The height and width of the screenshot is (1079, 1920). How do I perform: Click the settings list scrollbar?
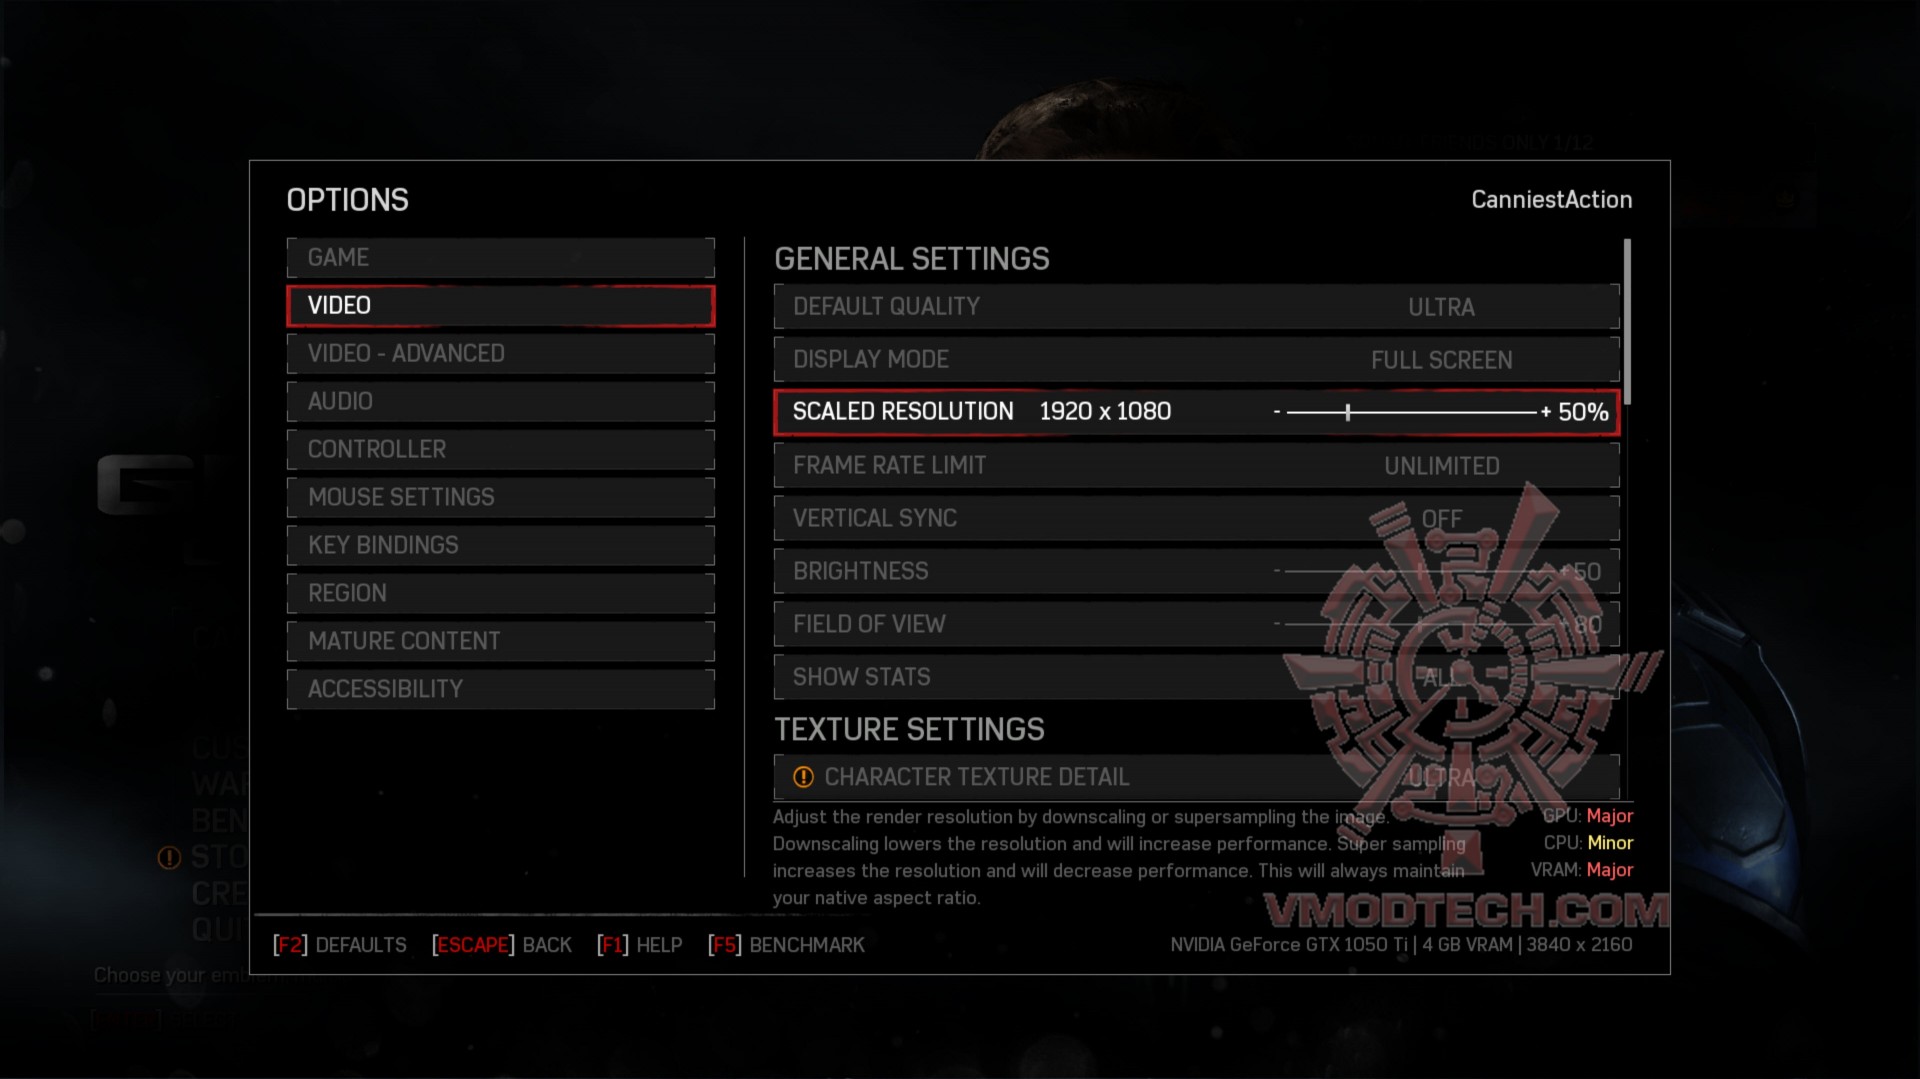1627,321
